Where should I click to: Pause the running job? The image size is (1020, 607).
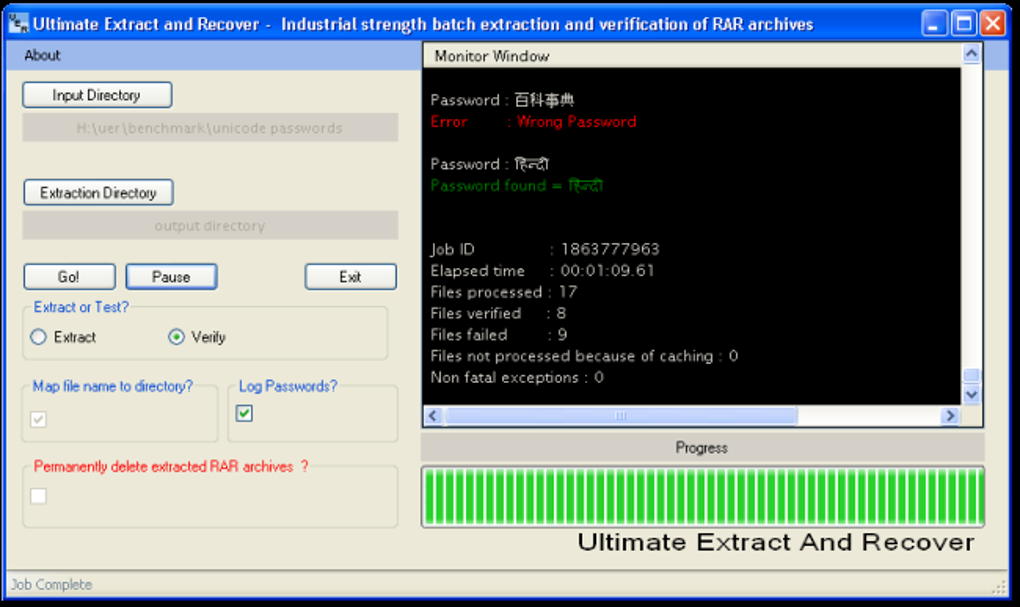pyautogui.click(x=172, y=277)
